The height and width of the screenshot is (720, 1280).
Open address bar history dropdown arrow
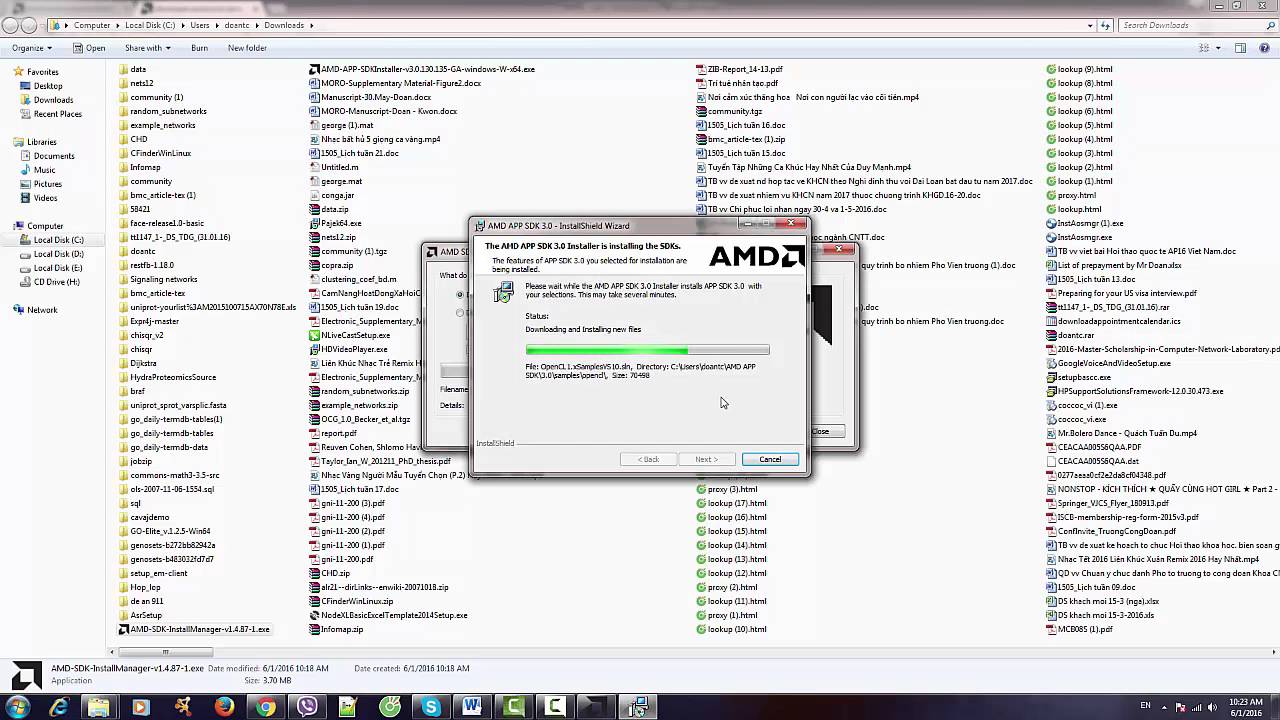pyautogui.click(x=1088, y=25)
